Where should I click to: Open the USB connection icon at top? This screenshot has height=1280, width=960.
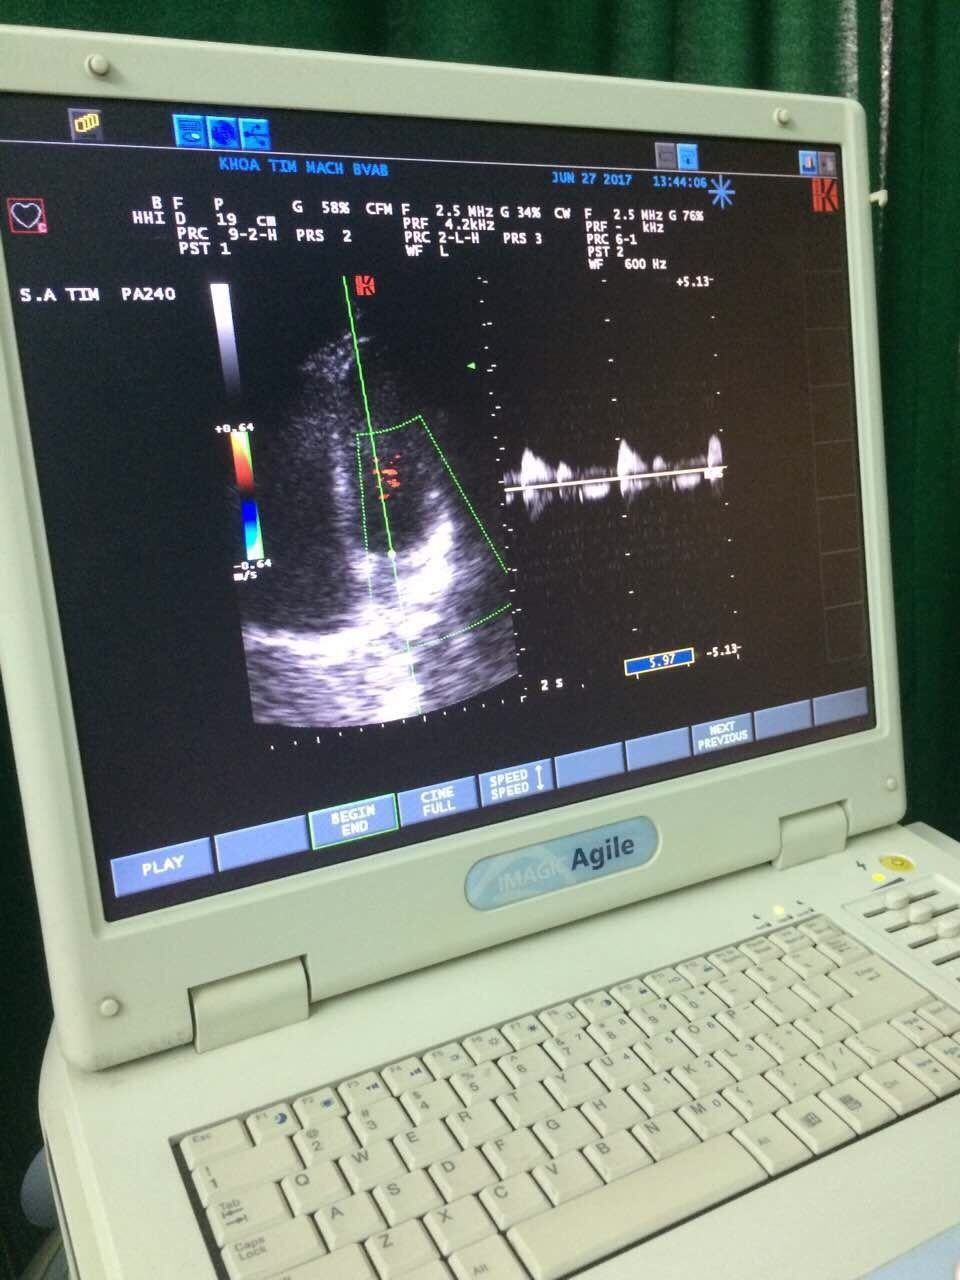tap(254, 131)
